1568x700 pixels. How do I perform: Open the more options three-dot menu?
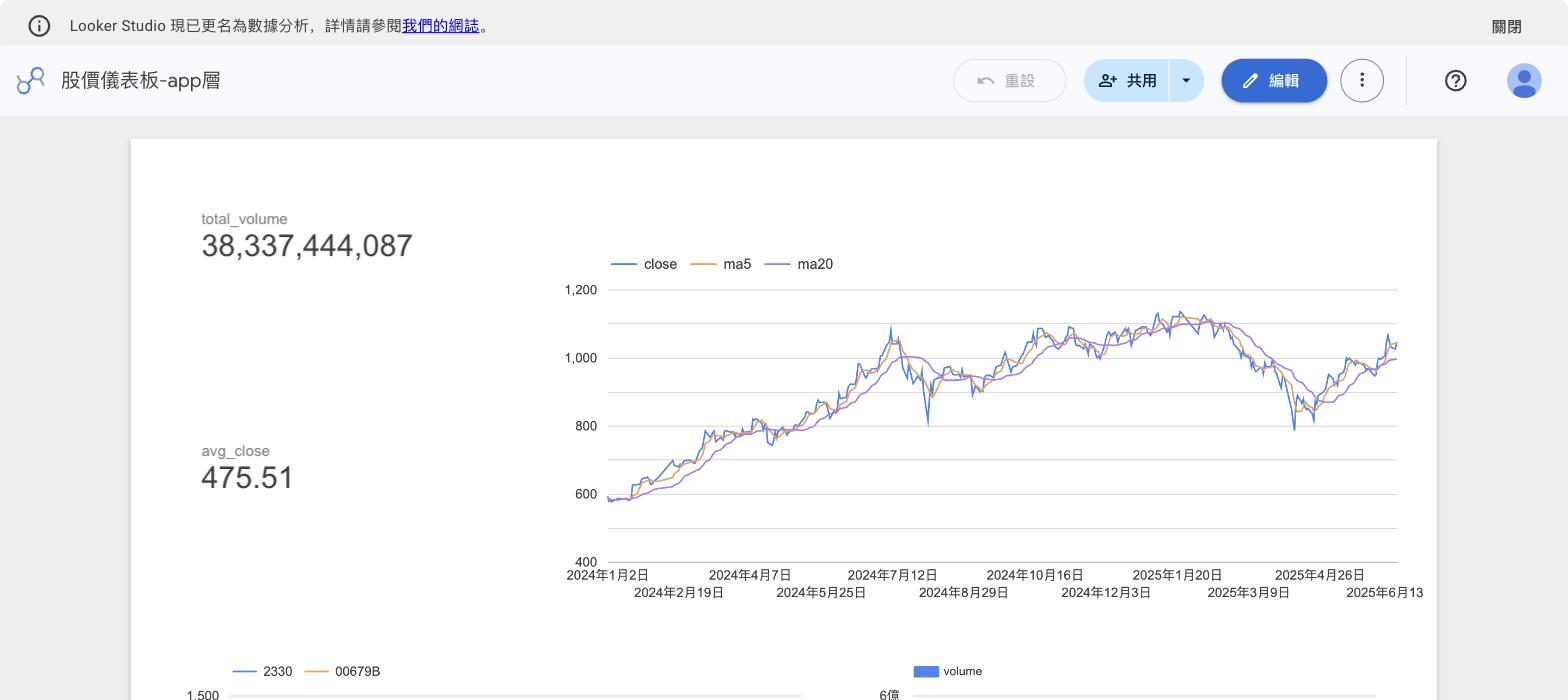pyautogui.click(x=1361, y=81)
